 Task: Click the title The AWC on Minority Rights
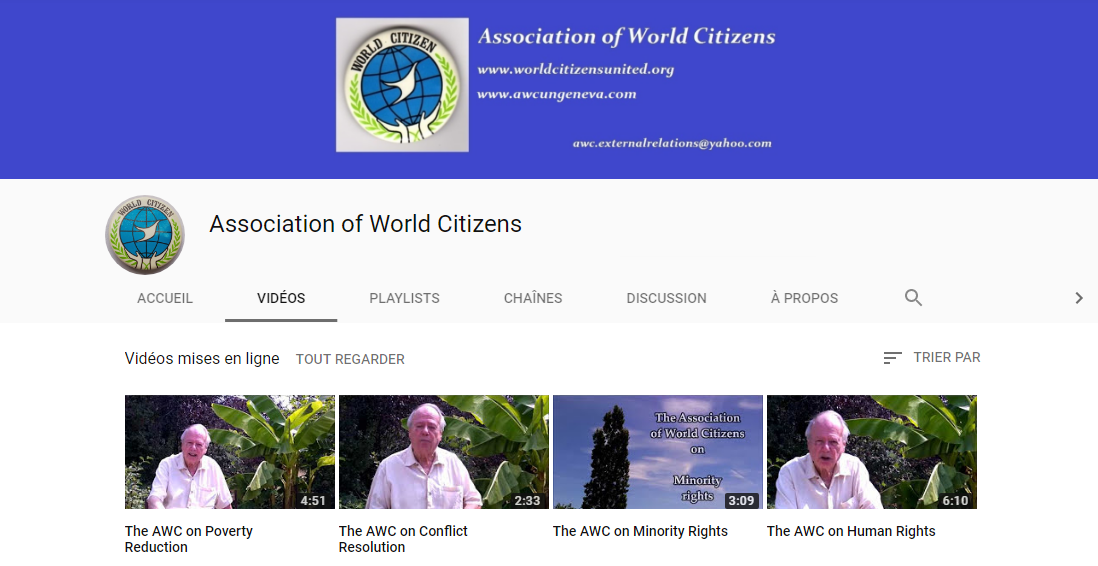click(x=640, y=531)
